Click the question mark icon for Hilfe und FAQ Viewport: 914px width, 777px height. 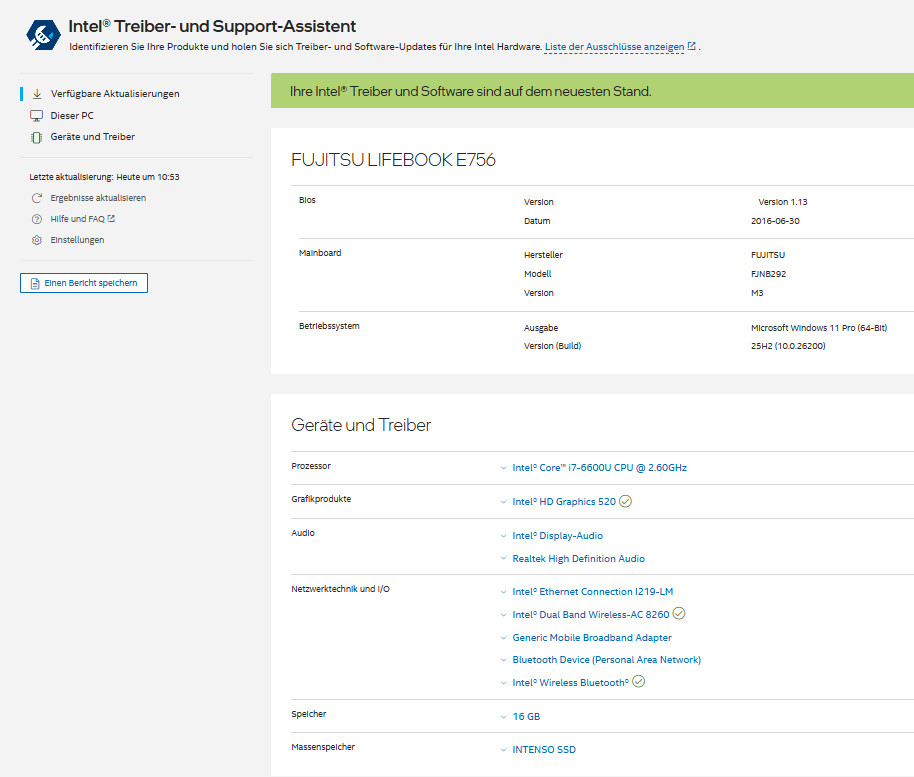tap(37, 219)
